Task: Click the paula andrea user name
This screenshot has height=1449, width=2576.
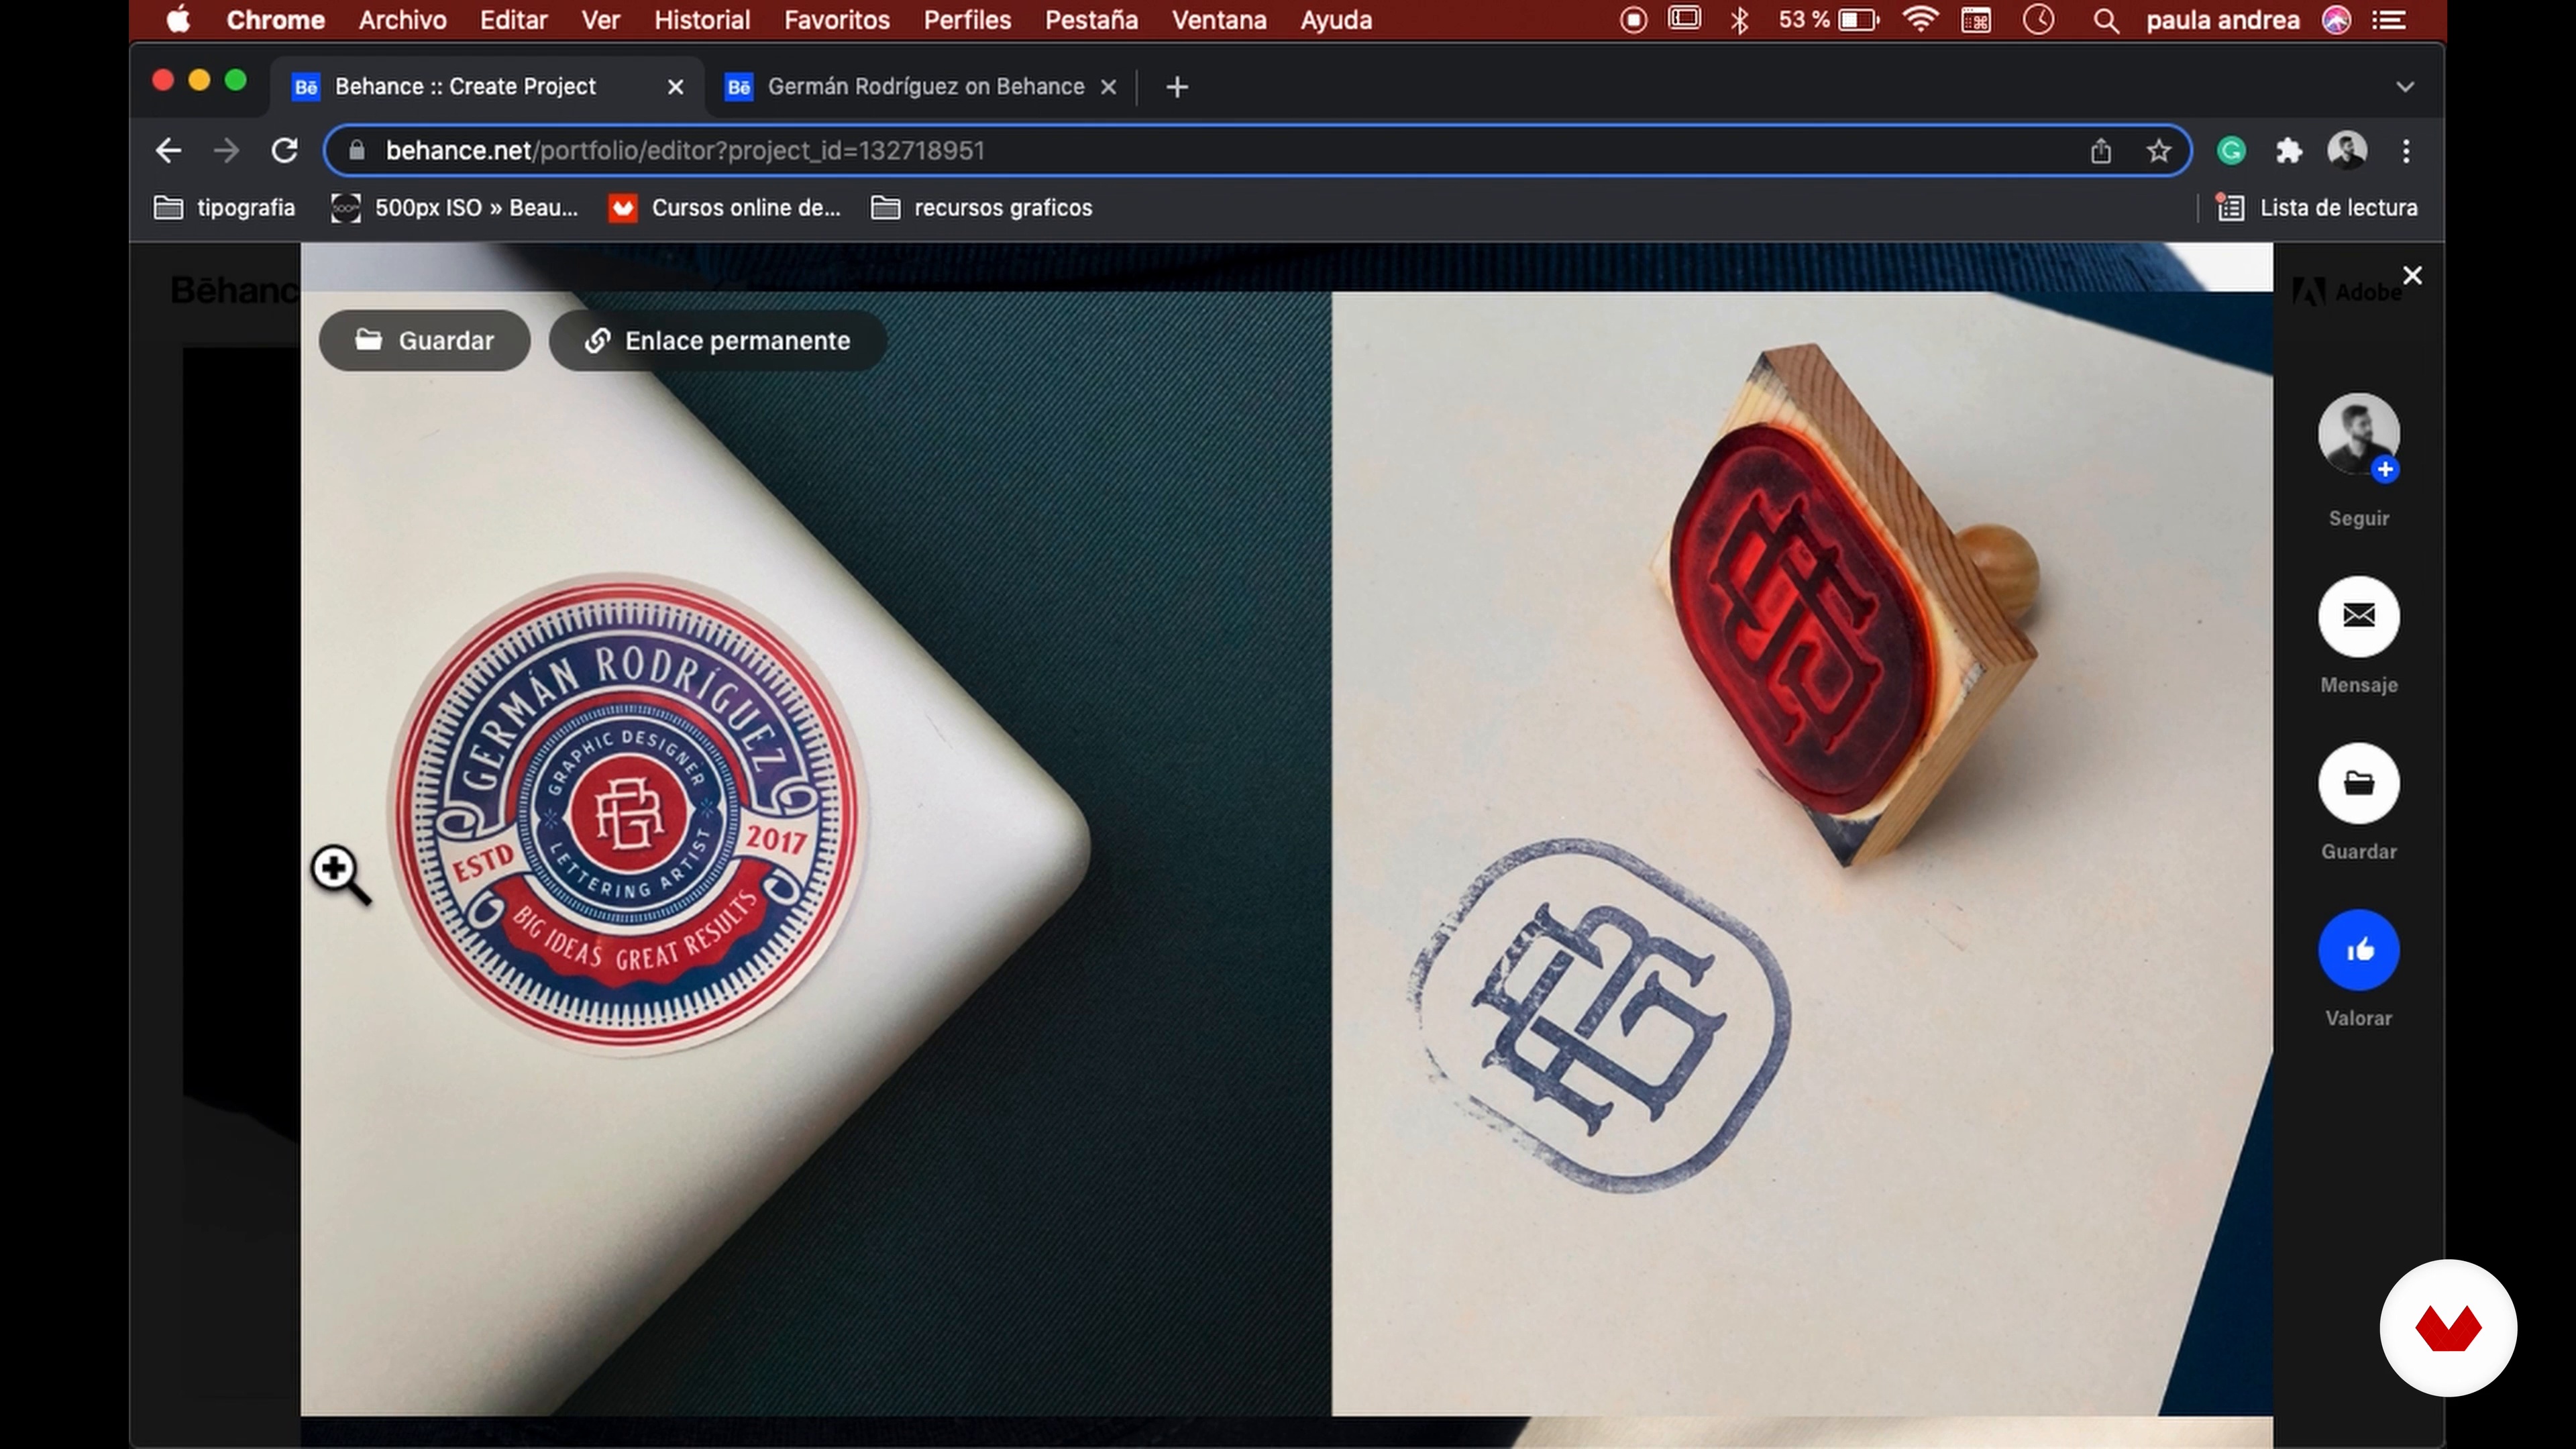Action: (2222, 20)
